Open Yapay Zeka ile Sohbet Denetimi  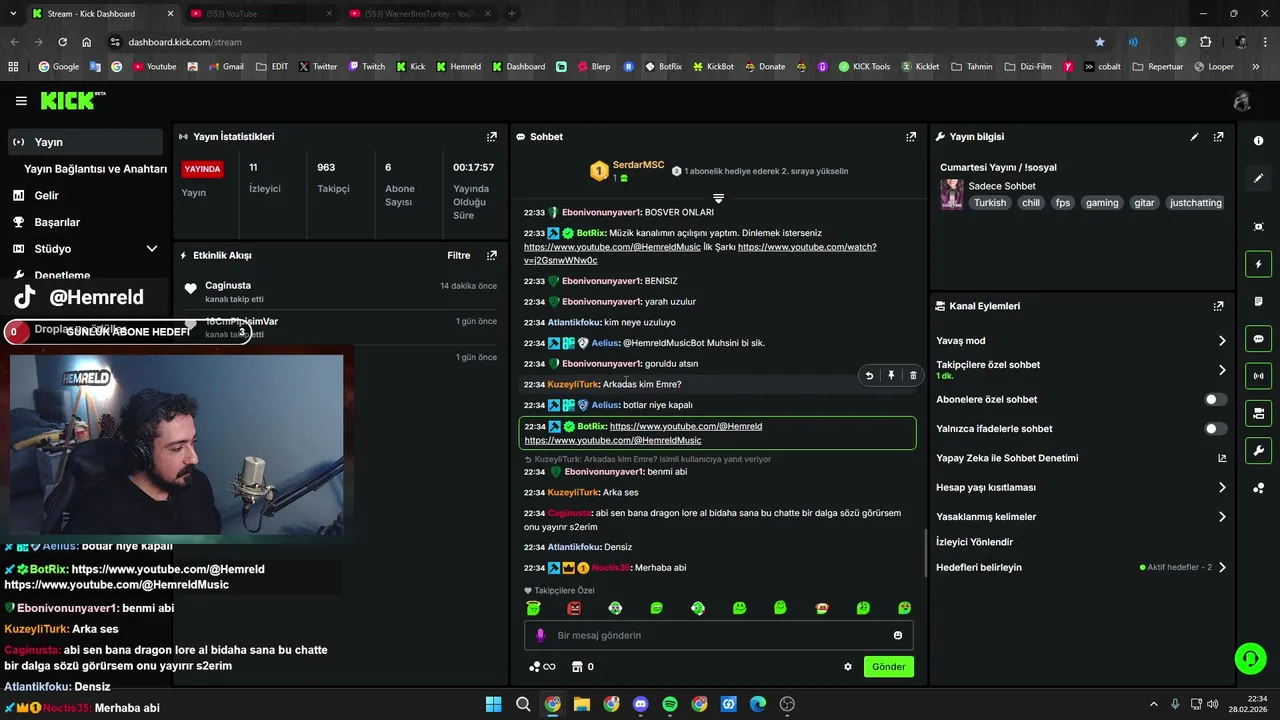pyautogui.click(x=1081, y=458)
